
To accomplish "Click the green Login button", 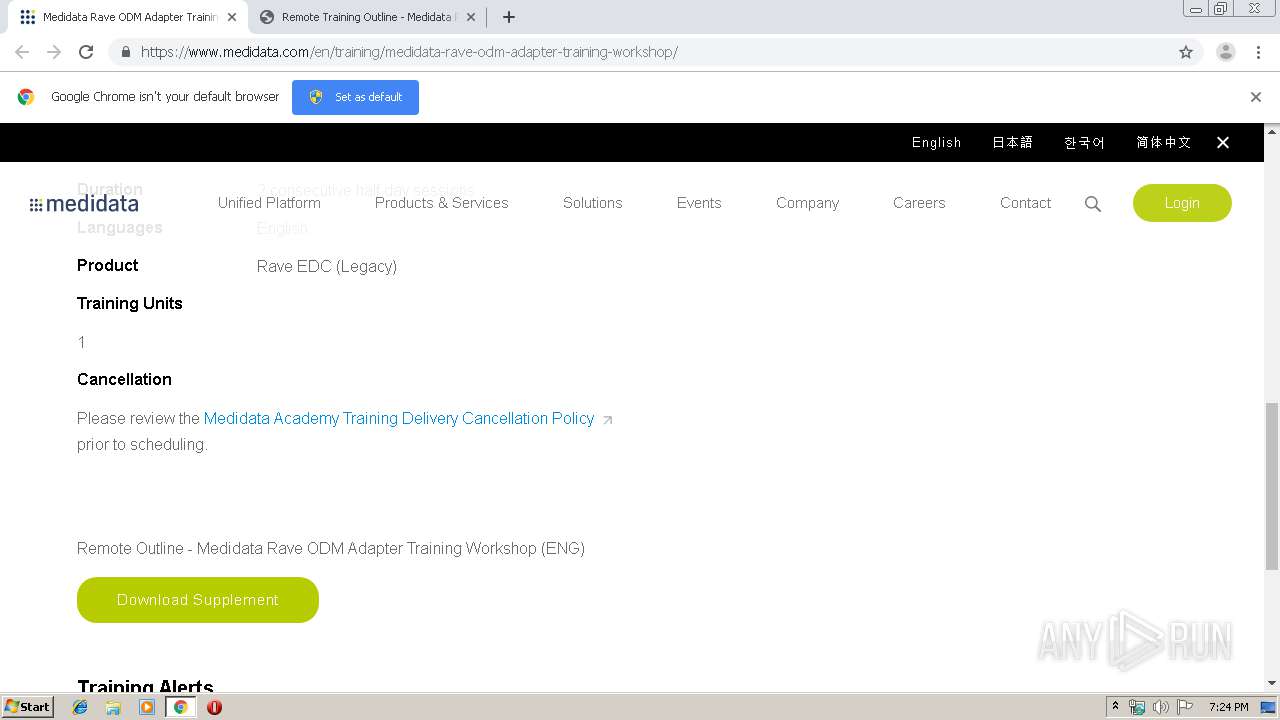I will pos(1182,203).
